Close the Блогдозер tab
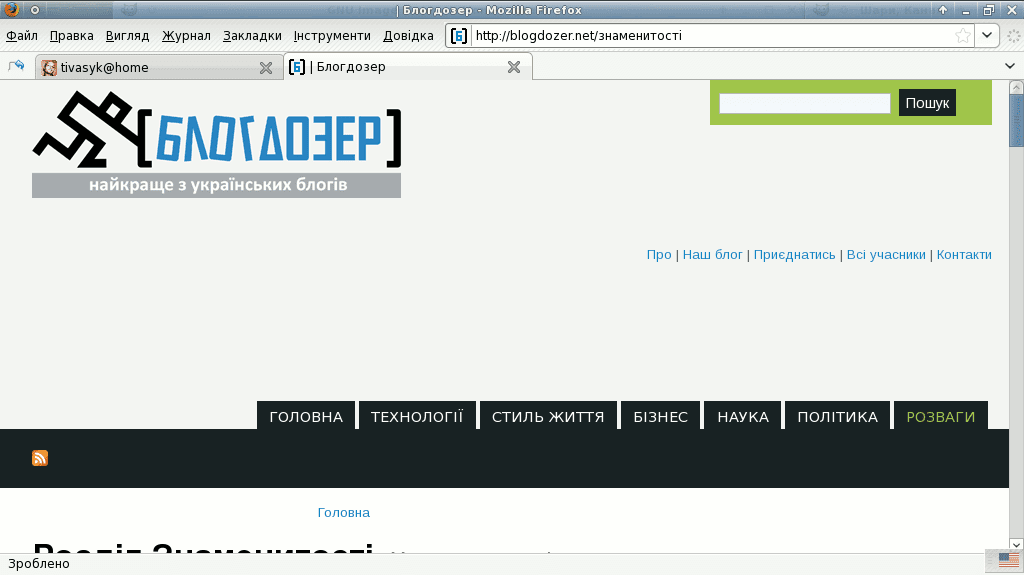Viewport: 1024px width, 575px height. [514, 67]
